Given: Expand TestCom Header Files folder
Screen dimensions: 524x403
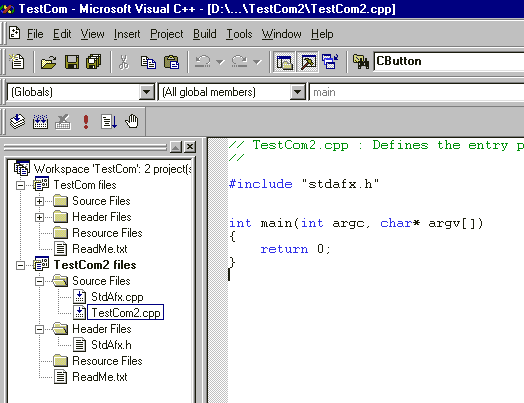Looking at the screenshot, I should click(x=39, y=217).
